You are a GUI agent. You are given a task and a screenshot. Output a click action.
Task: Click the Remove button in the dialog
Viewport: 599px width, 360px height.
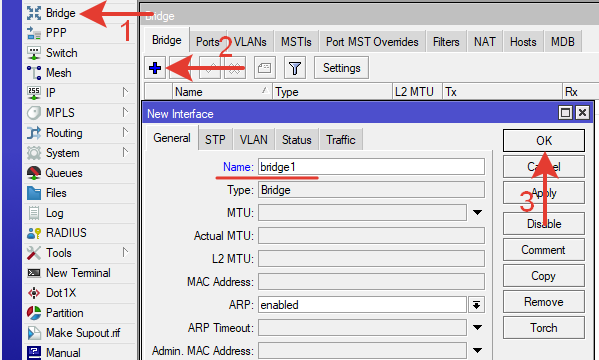click(x=544, y=302)
